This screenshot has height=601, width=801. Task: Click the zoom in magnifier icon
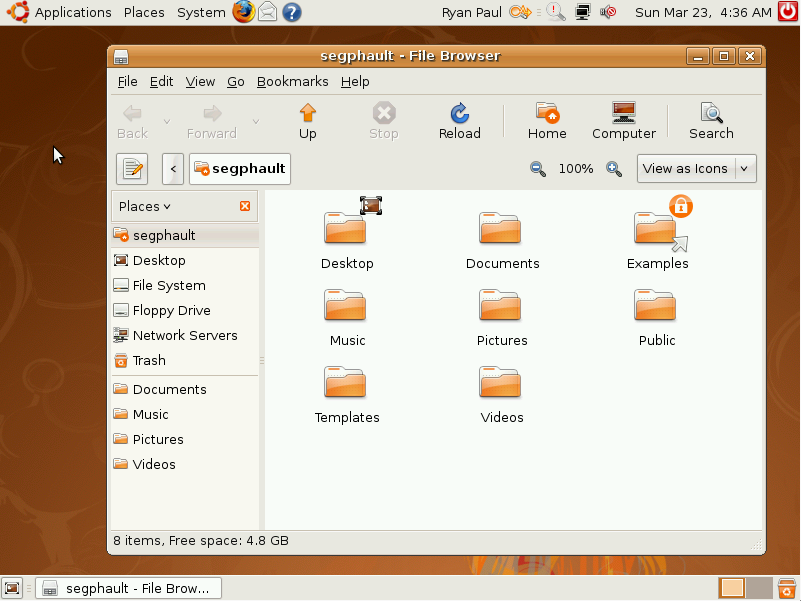[614, 169]
